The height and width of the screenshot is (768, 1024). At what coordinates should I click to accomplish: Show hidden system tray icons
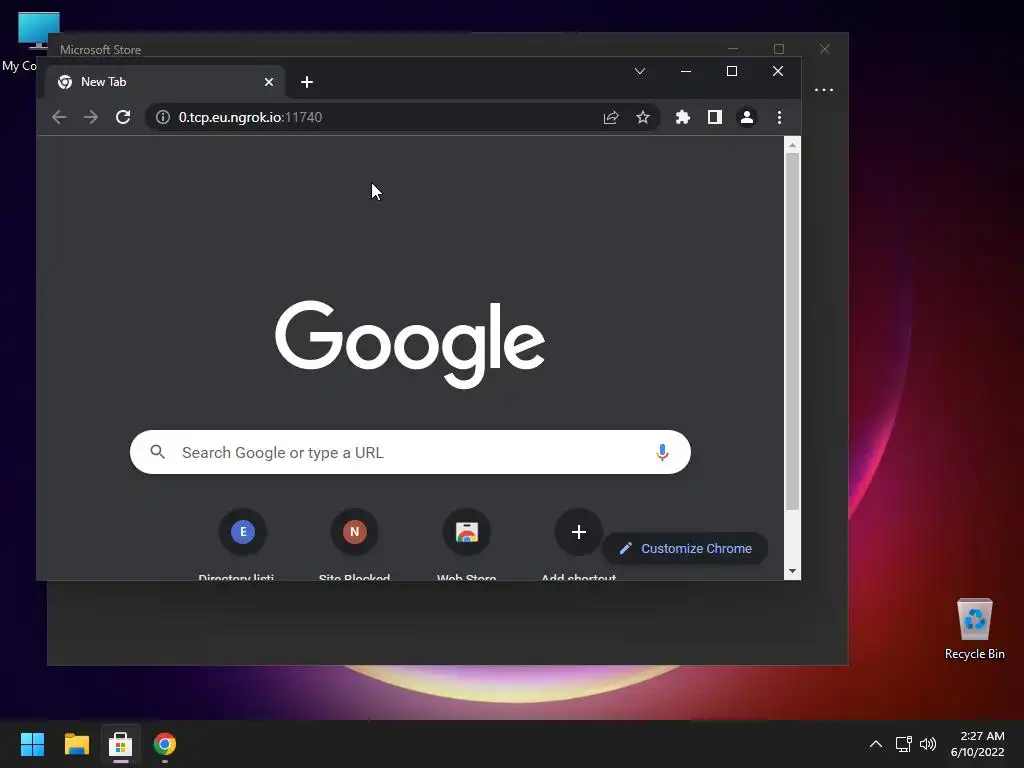click(x=876, y=744)
